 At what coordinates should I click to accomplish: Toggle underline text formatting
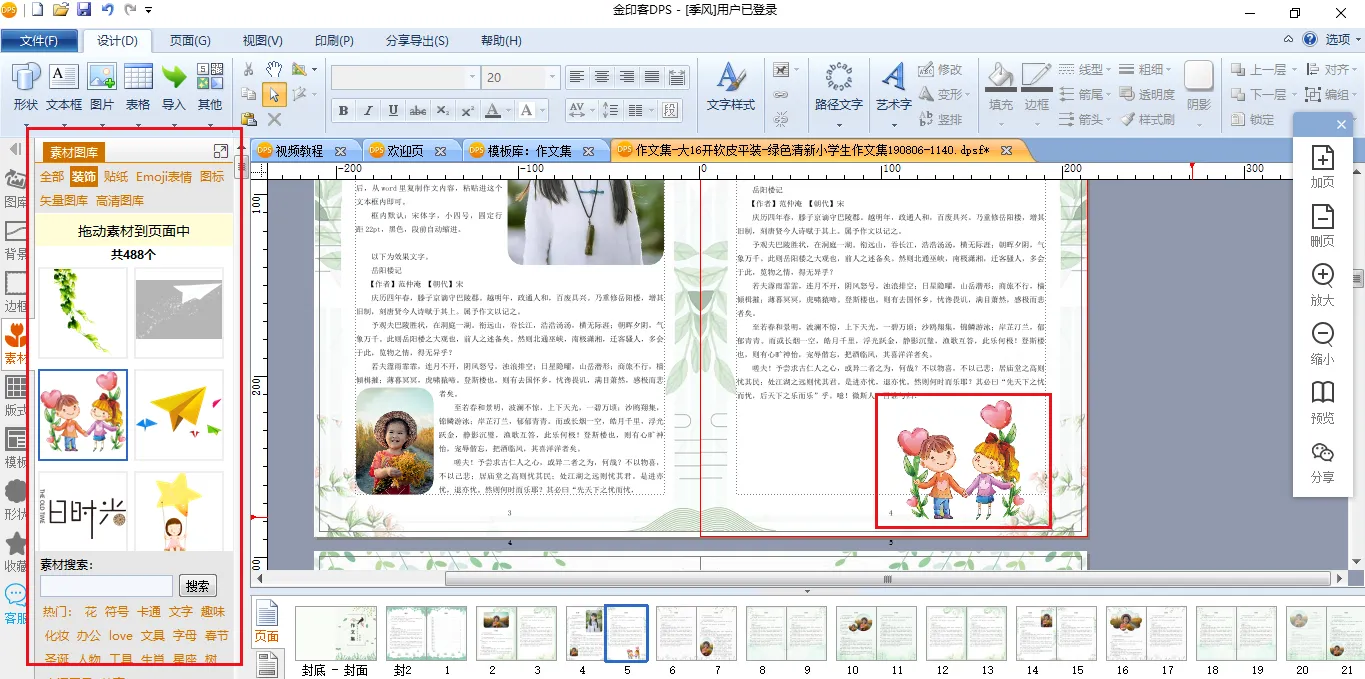[393, 111]
